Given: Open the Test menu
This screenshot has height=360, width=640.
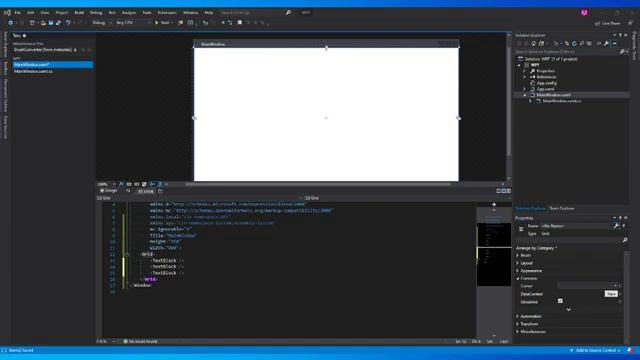Looking at the screenshot, I should coord(112,13).
